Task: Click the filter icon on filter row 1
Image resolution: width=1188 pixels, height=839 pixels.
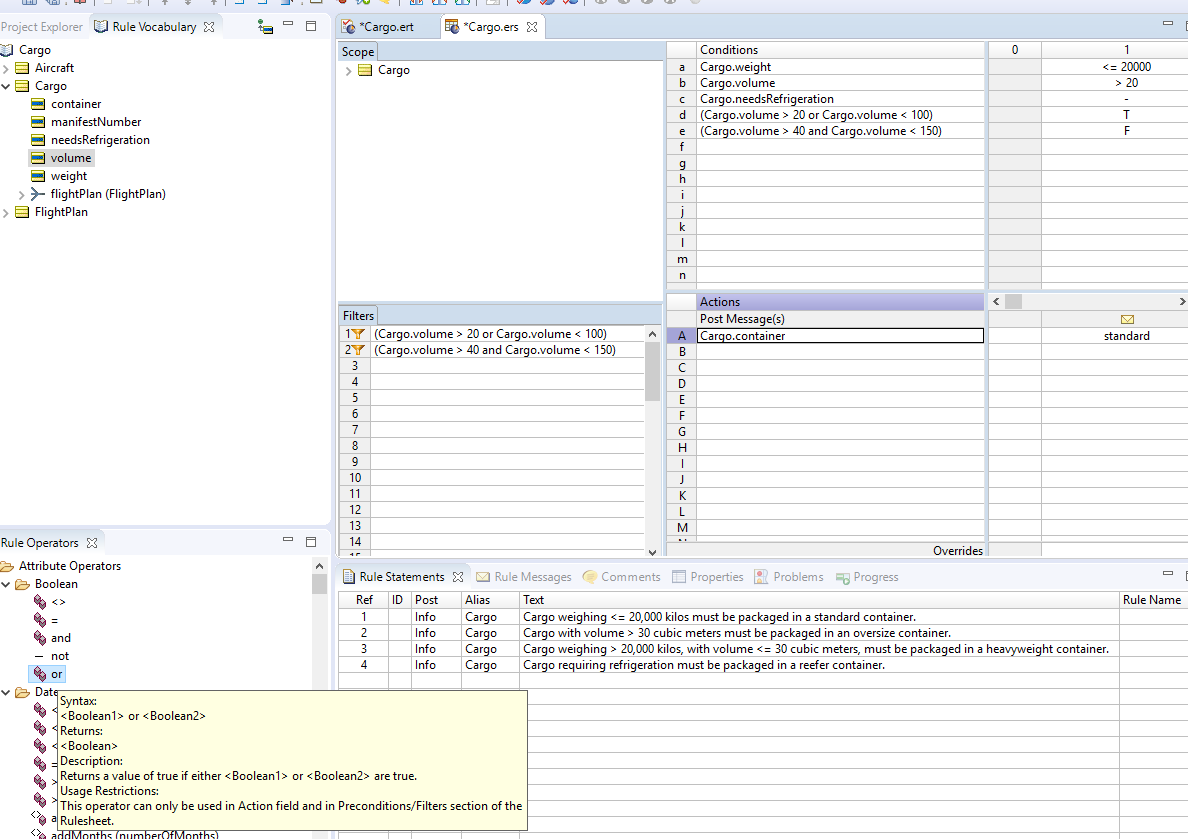Action: coord(358,334)
